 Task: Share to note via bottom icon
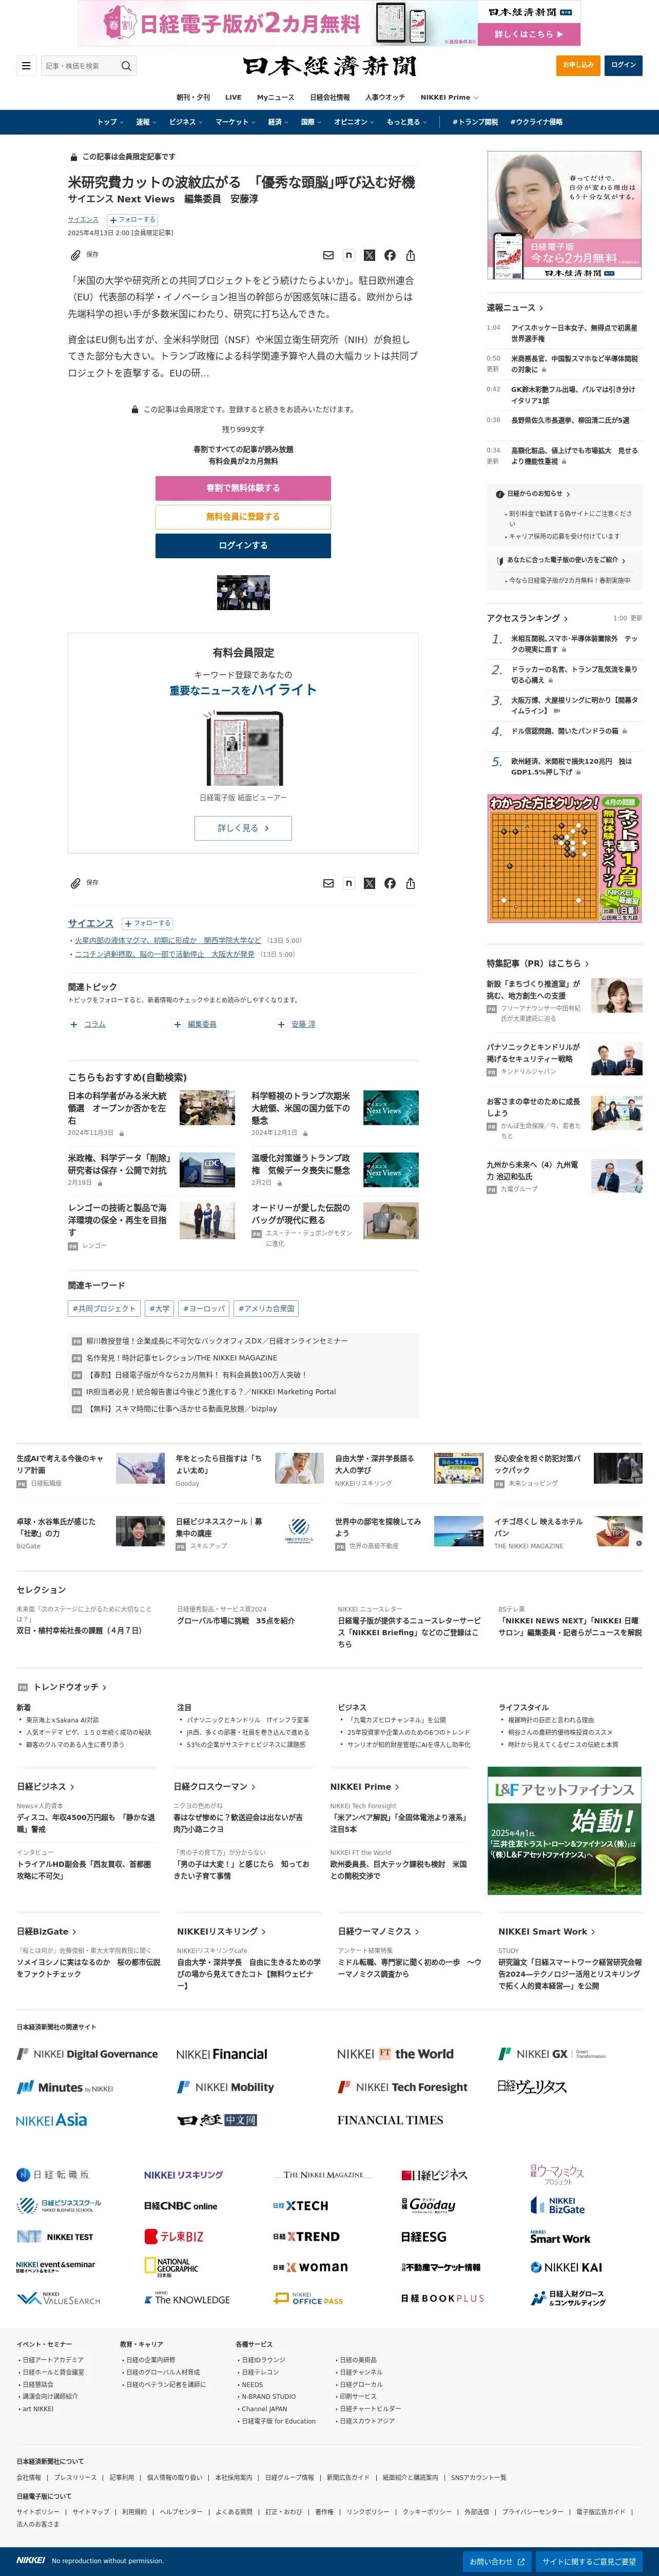349,883
